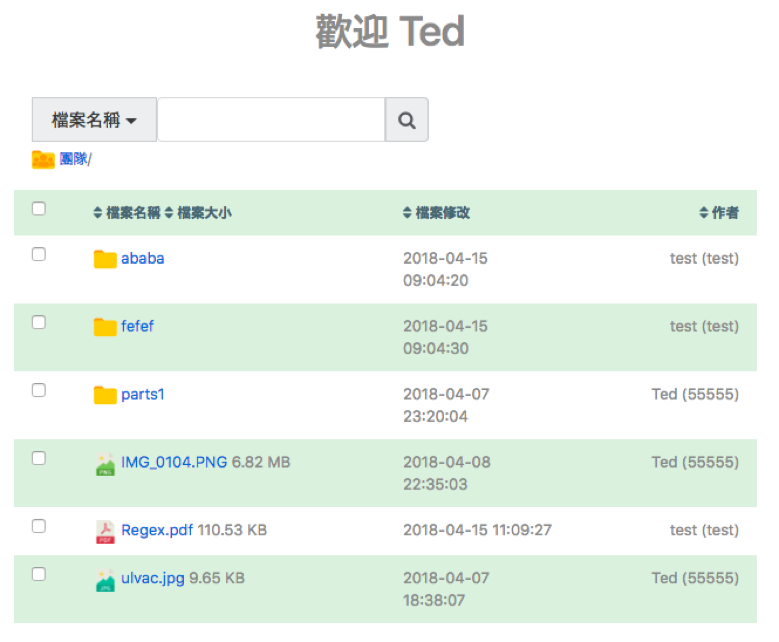Screen dimensions: 779x642
Task: Click the IMG_0104.PNG image file icon
Action: pos(105,463)
